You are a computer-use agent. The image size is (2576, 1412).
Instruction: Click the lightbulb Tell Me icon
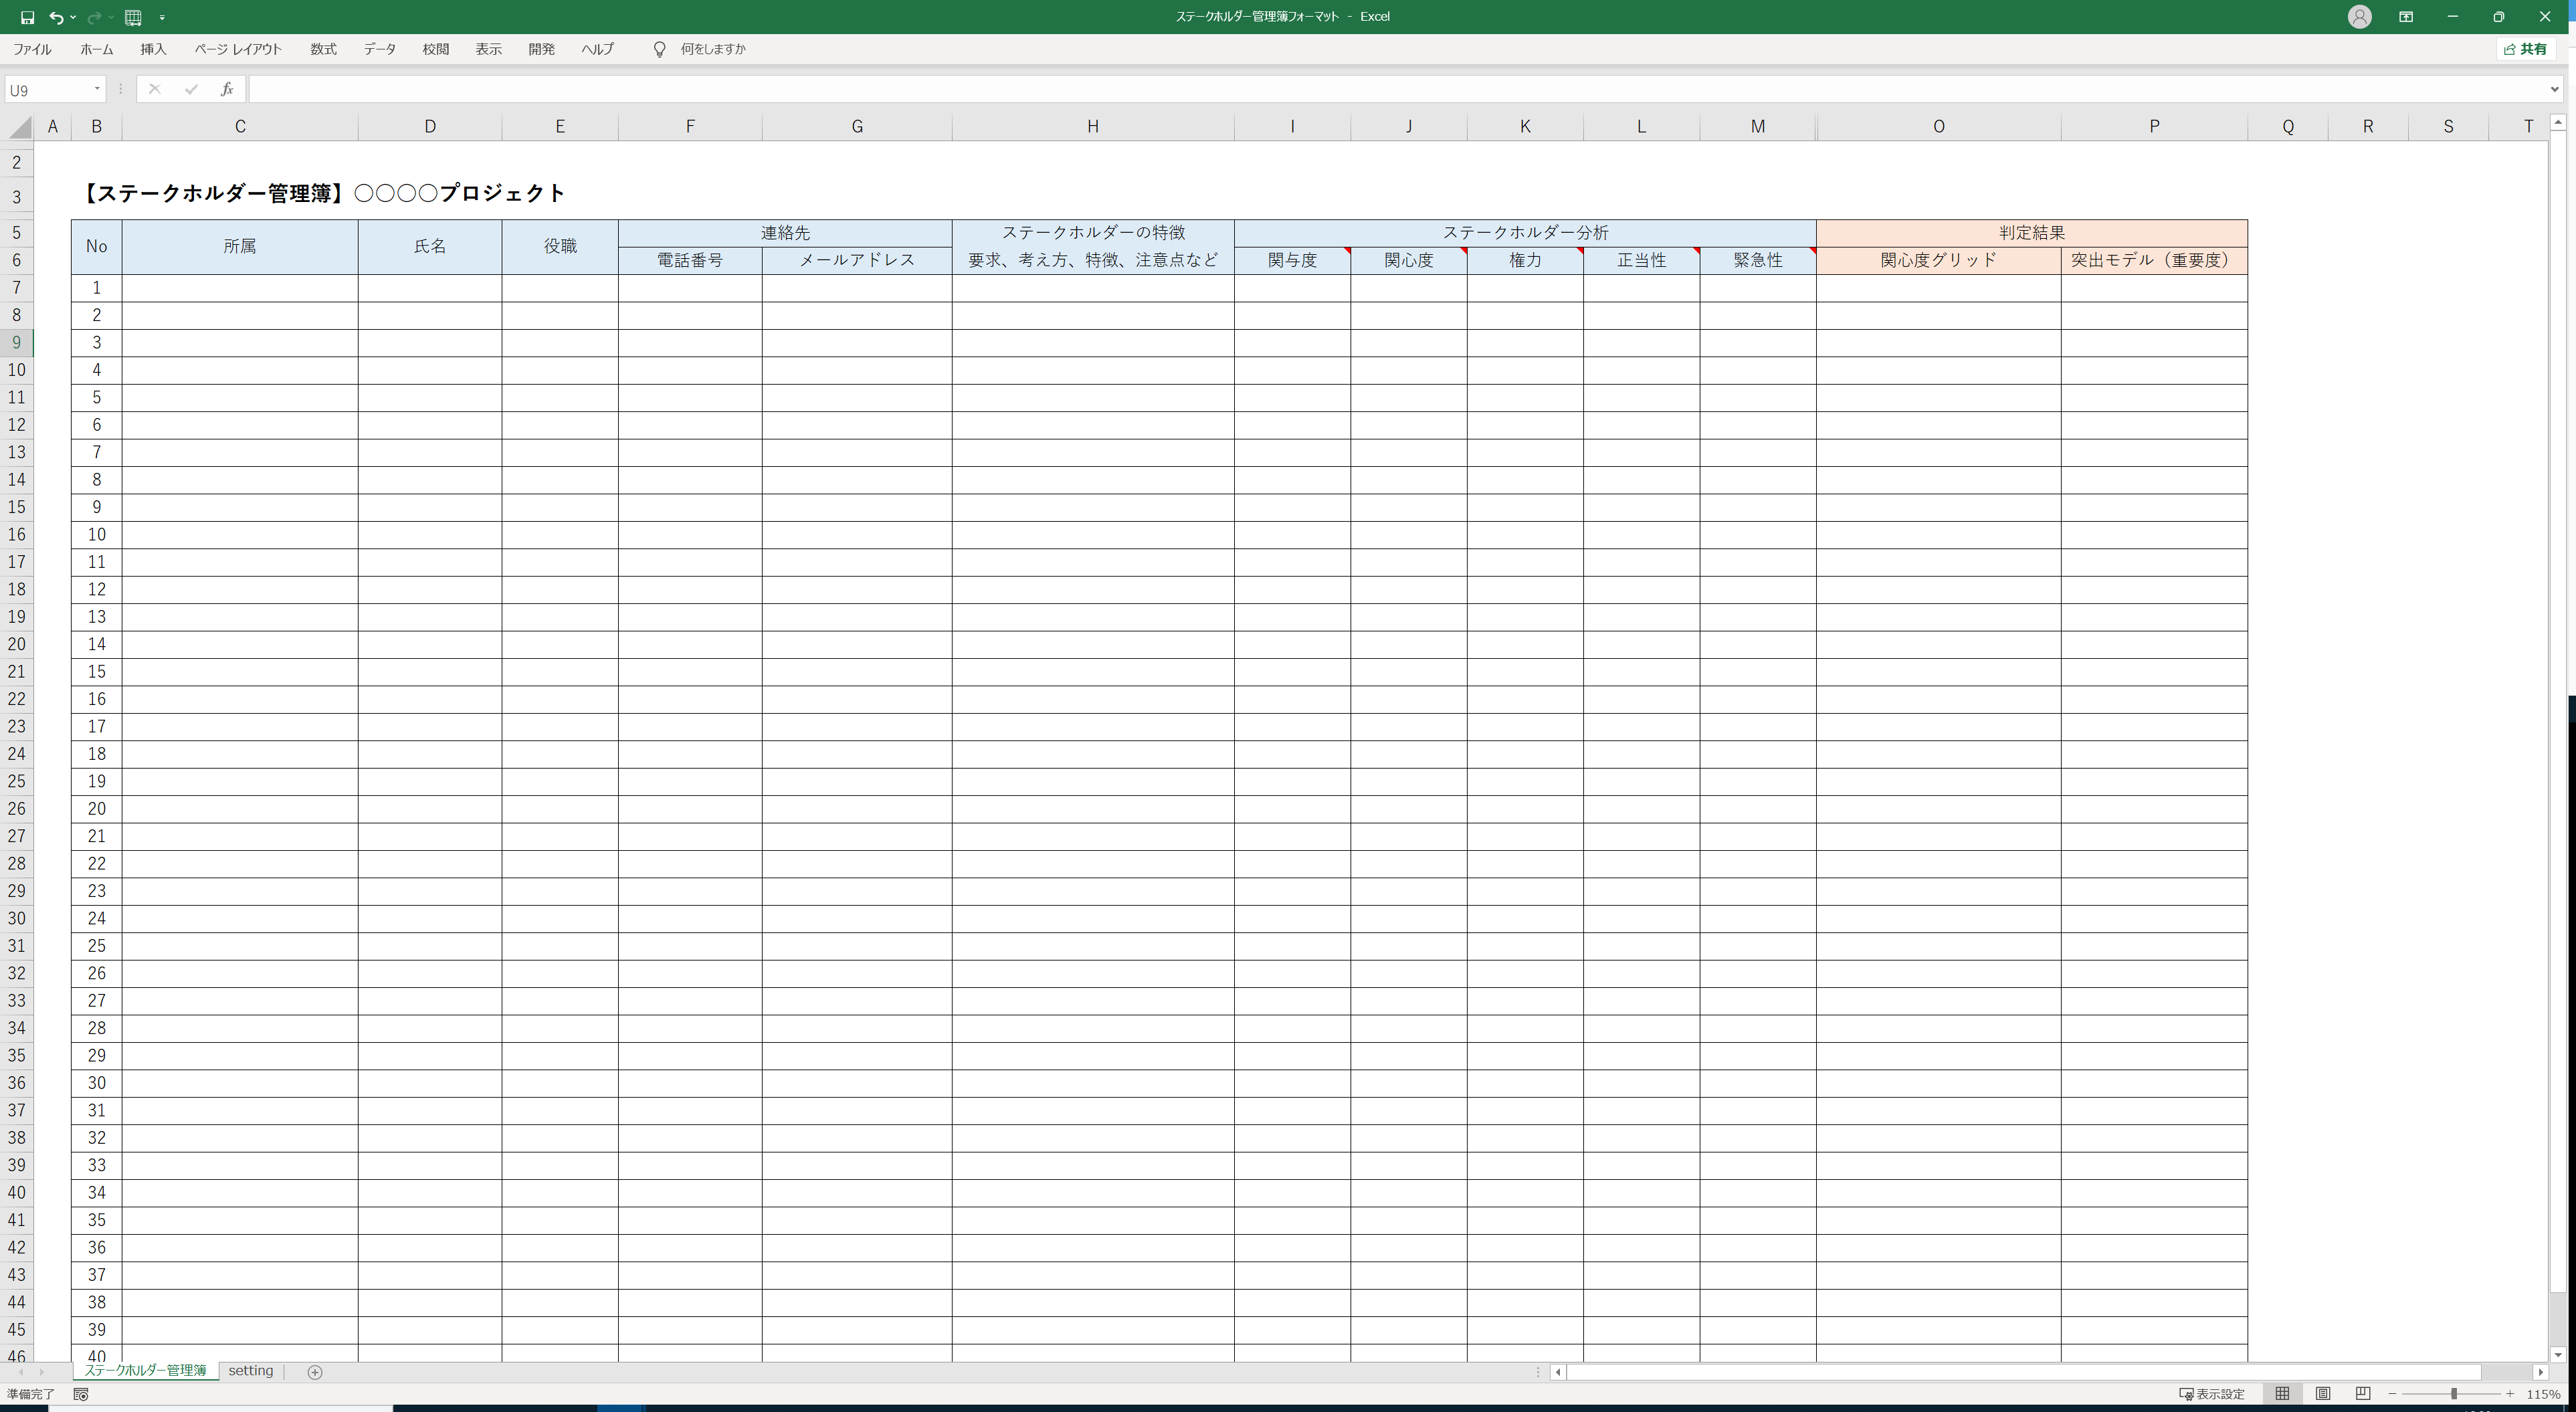(x=659, y=49)
